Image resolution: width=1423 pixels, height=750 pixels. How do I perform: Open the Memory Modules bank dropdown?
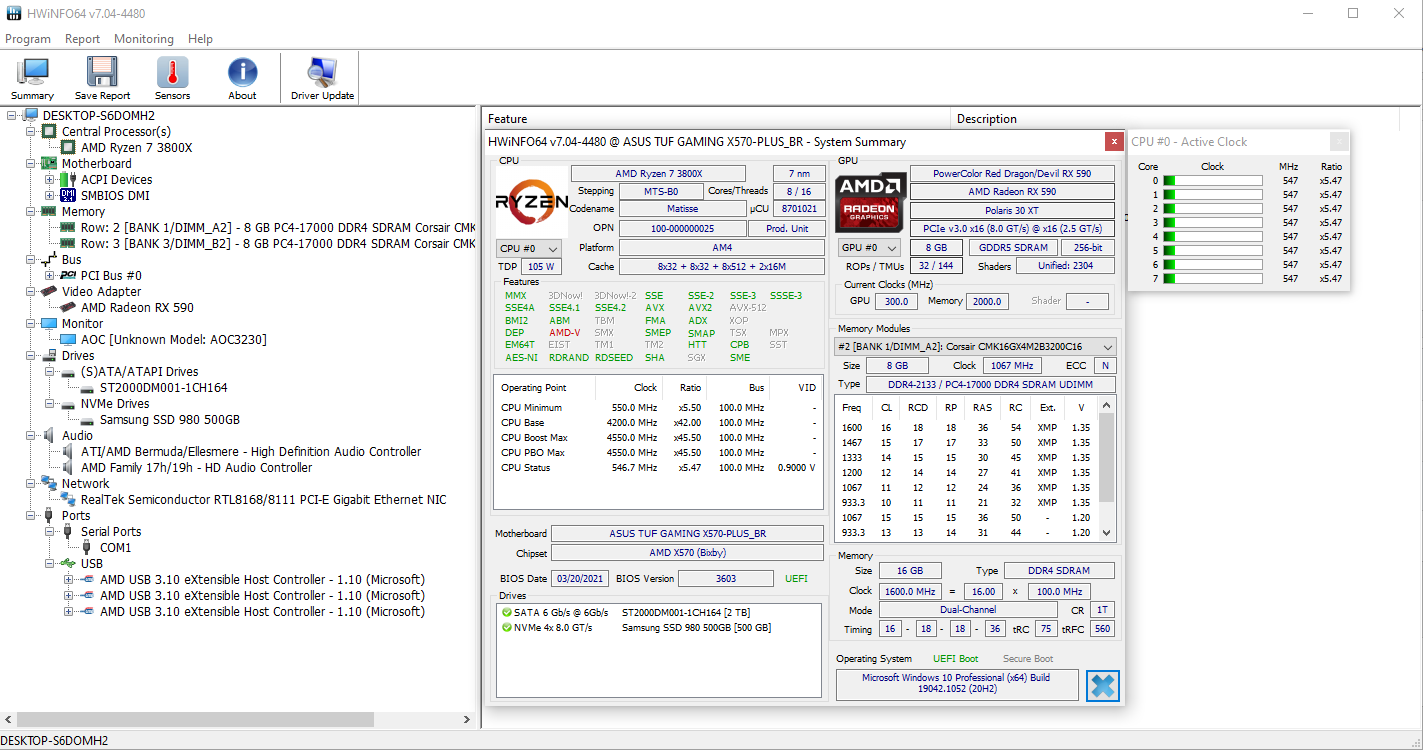click(x=975, y=346)
